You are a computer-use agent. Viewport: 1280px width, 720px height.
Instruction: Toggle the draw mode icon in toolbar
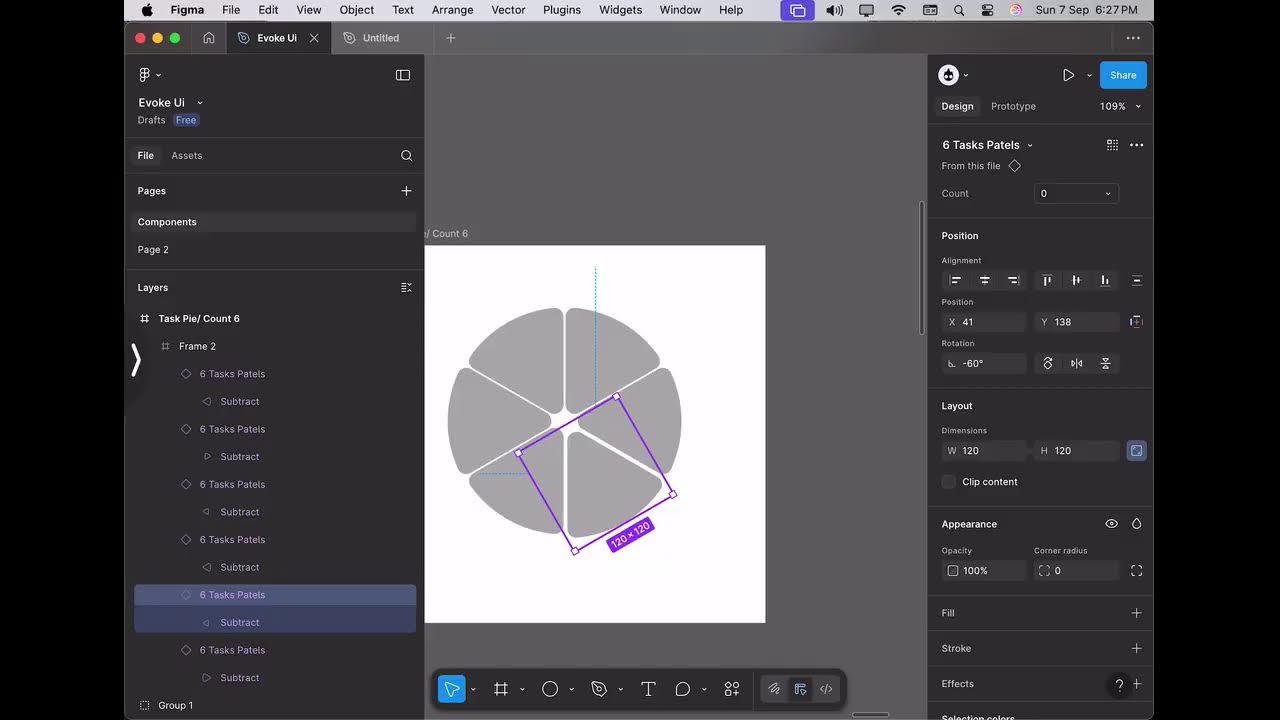click(774, 689)
